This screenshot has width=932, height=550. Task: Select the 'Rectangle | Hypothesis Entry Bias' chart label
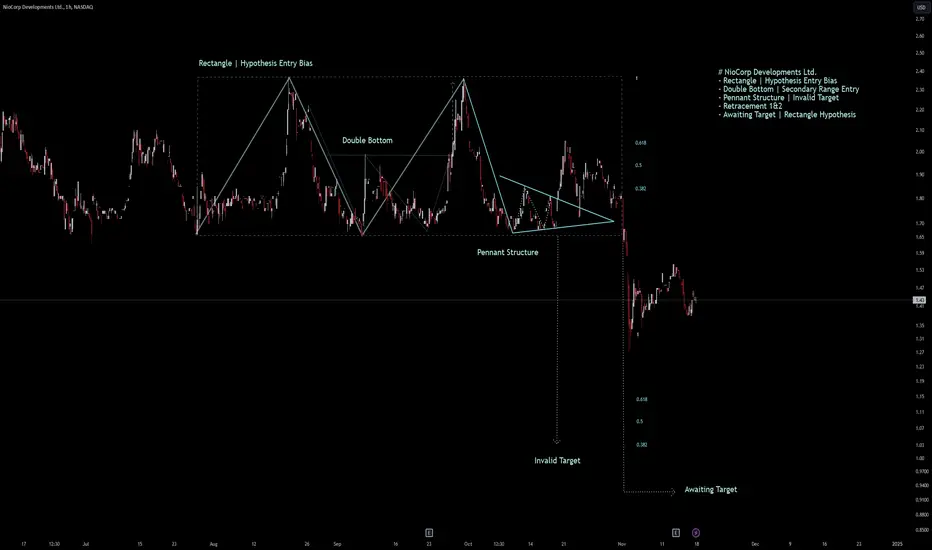(256, 63)
